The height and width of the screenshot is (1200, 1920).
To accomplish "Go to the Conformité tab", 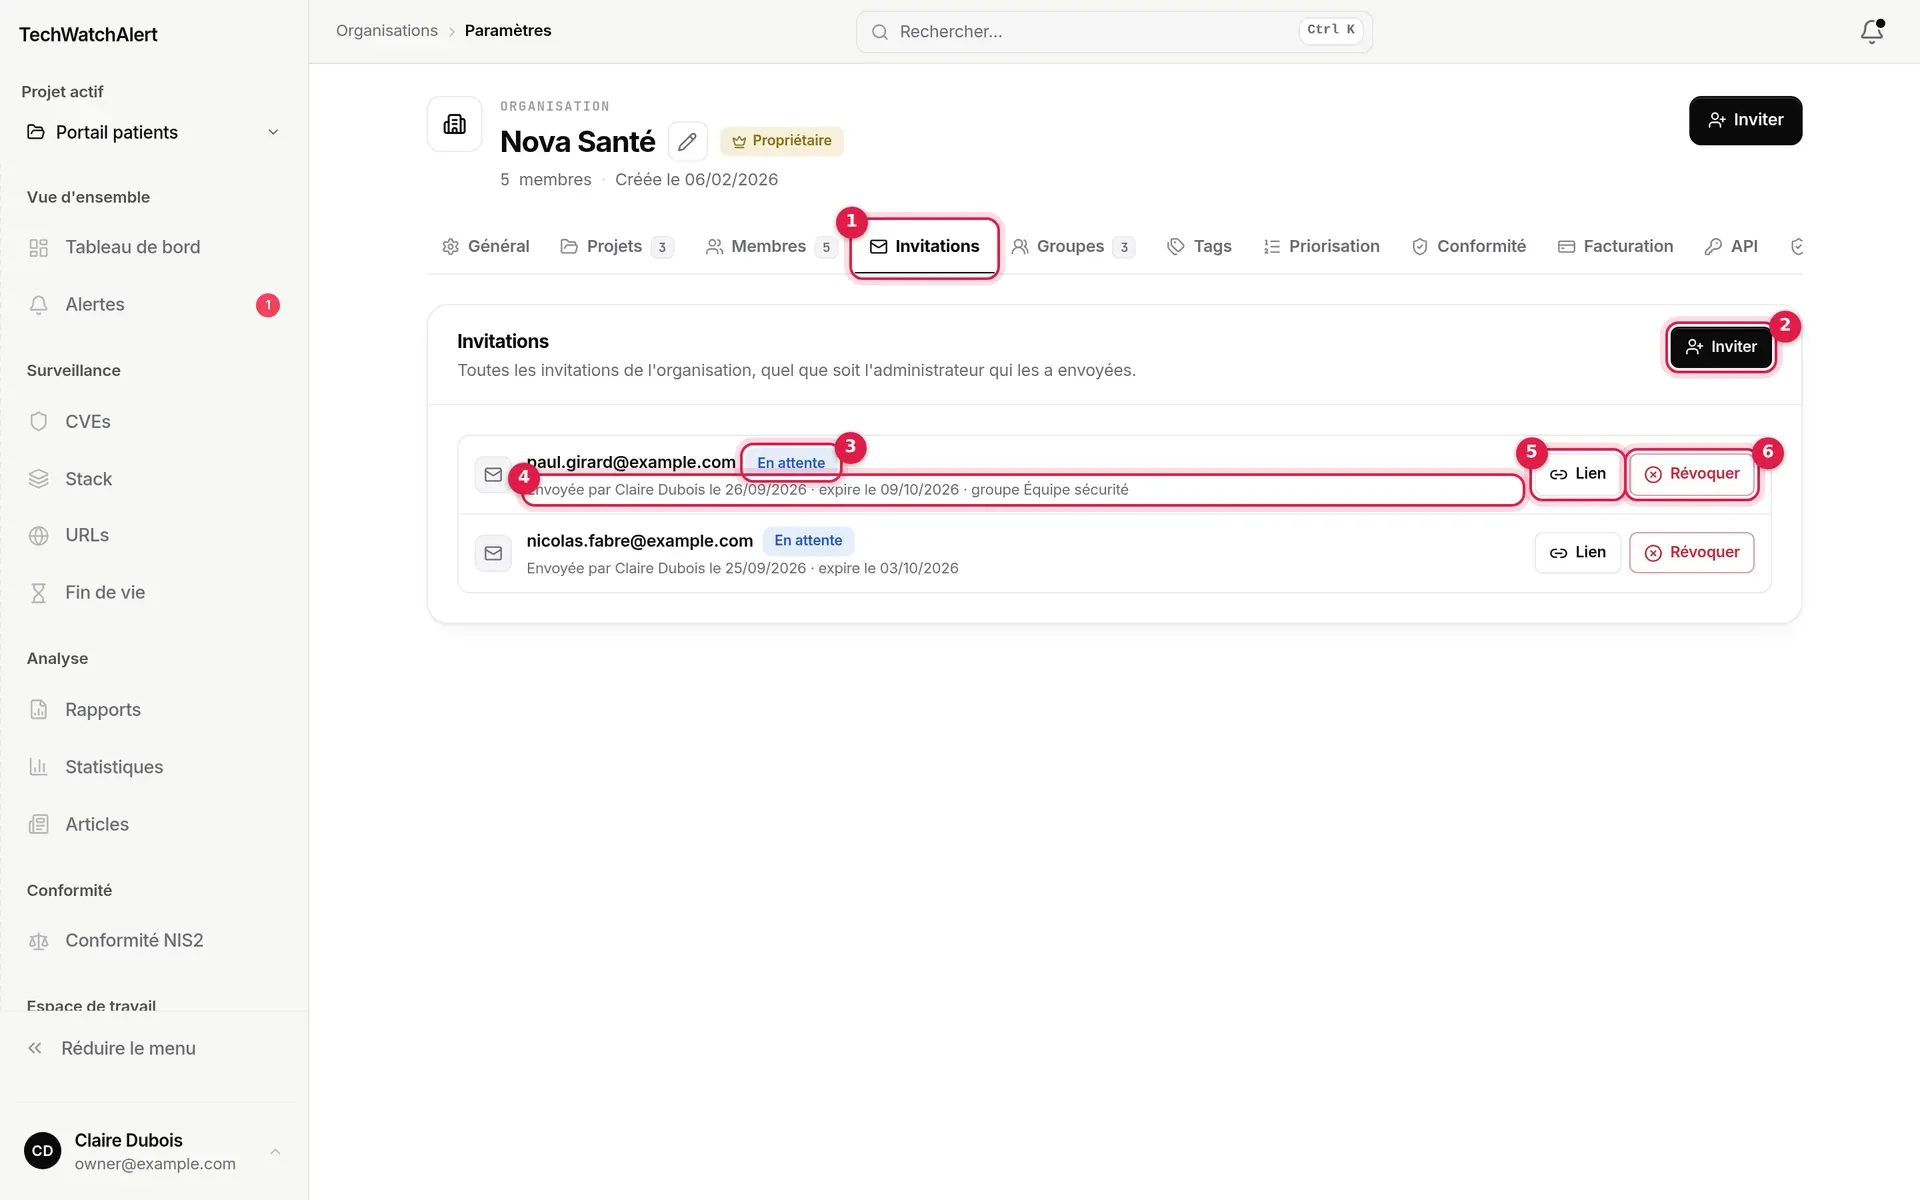I will point(1469,246).
